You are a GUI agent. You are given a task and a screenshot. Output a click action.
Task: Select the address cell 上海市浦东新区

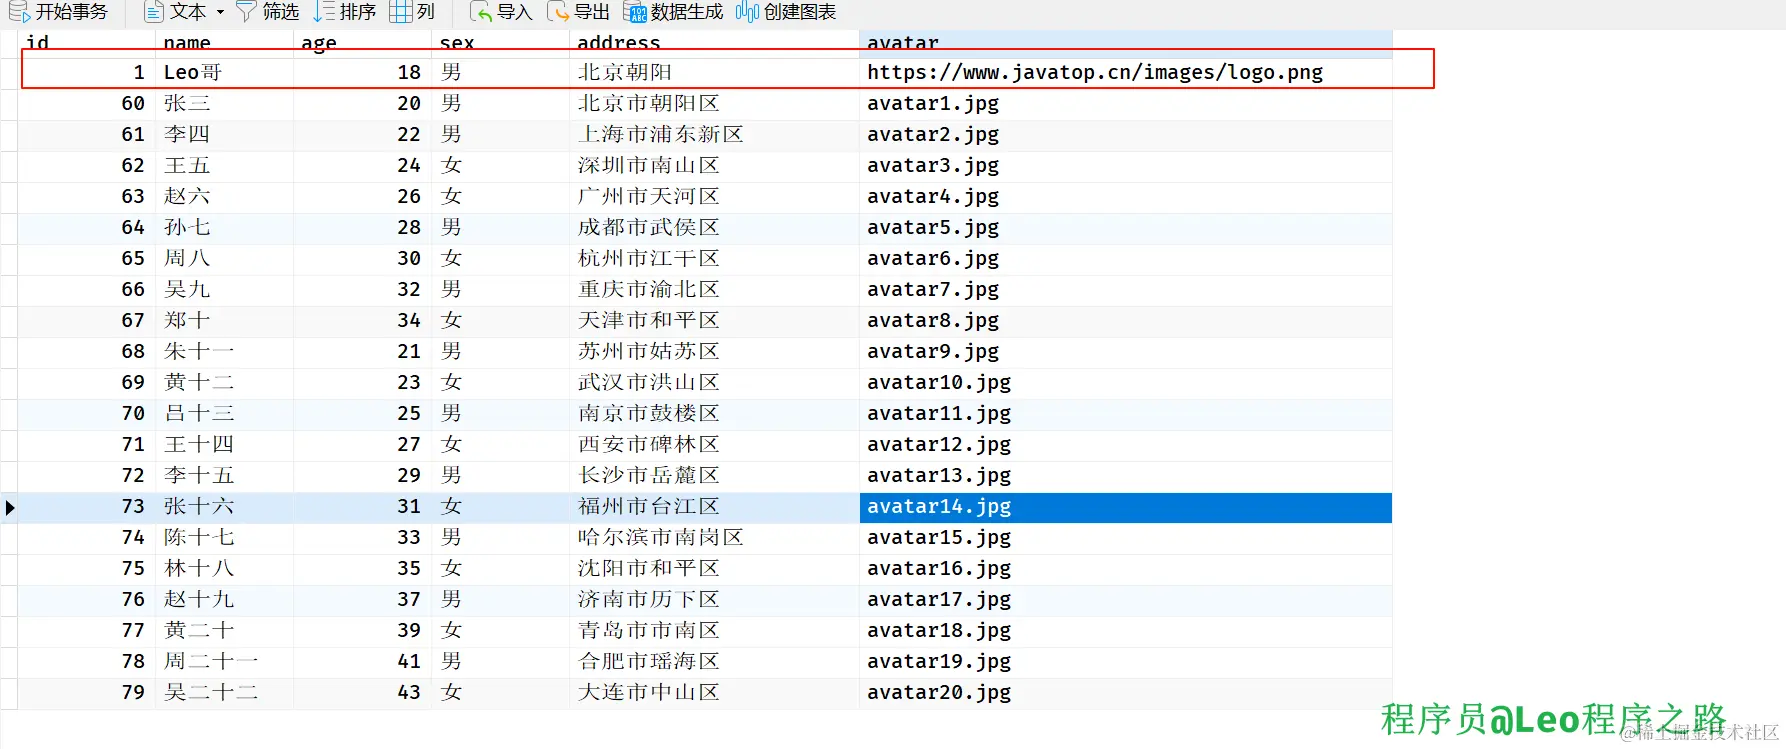tap(714, 134)
